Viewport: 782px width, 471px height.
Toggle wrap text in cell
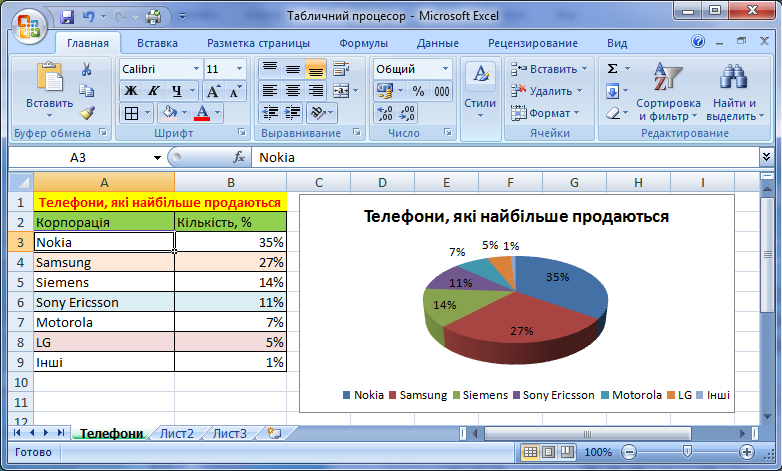341,69
